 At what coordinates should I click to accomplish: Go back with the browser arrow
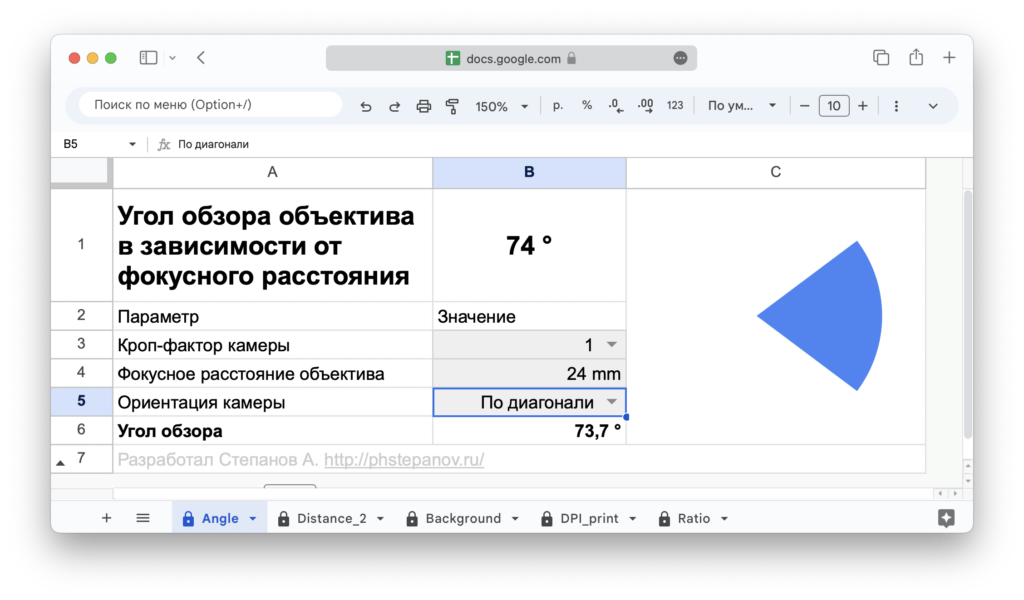click(201, 58)
